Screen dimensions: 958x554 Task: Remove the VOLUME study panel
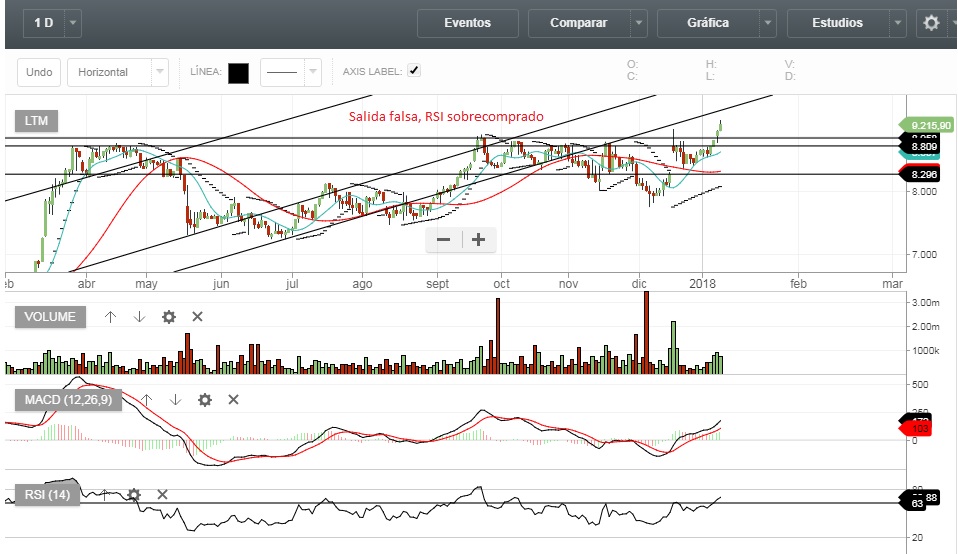[197, 317]
